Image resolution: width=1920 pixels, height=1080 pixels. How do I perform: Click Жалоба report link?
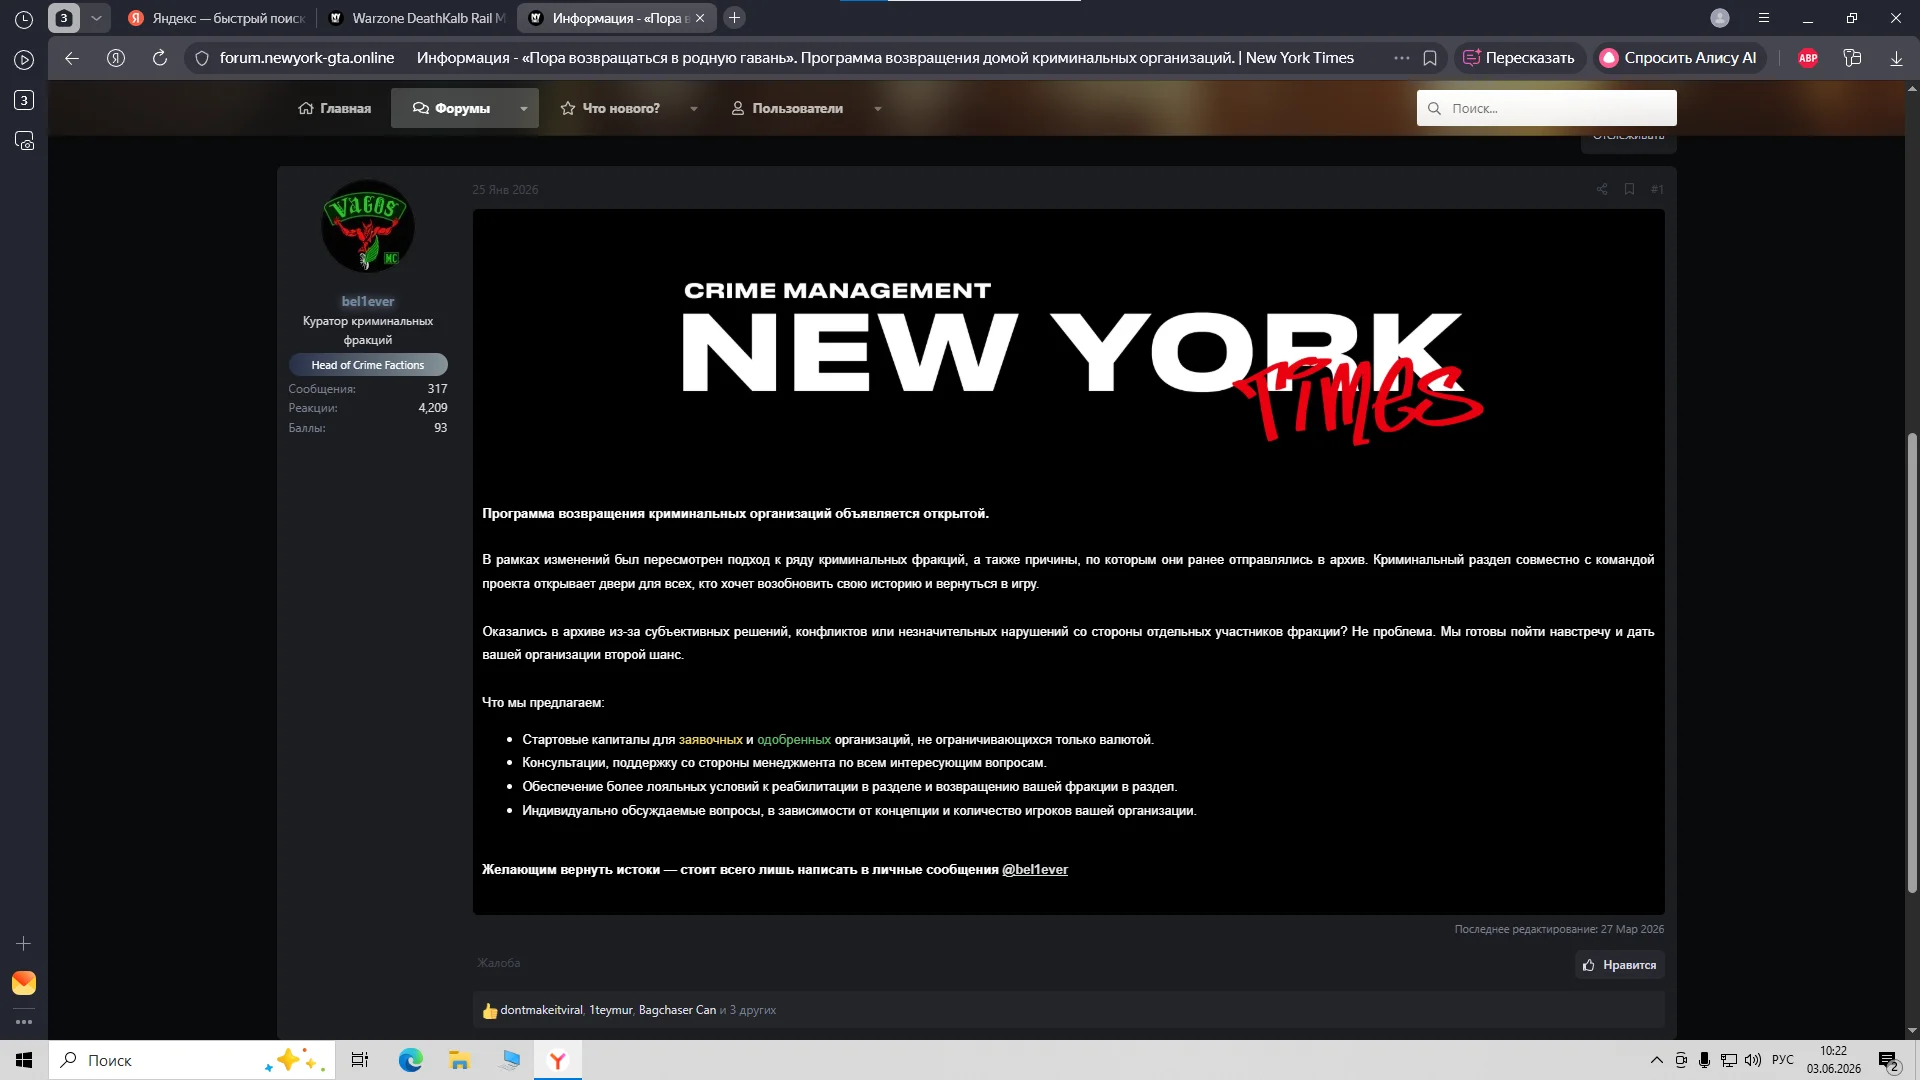pos(499,963)
